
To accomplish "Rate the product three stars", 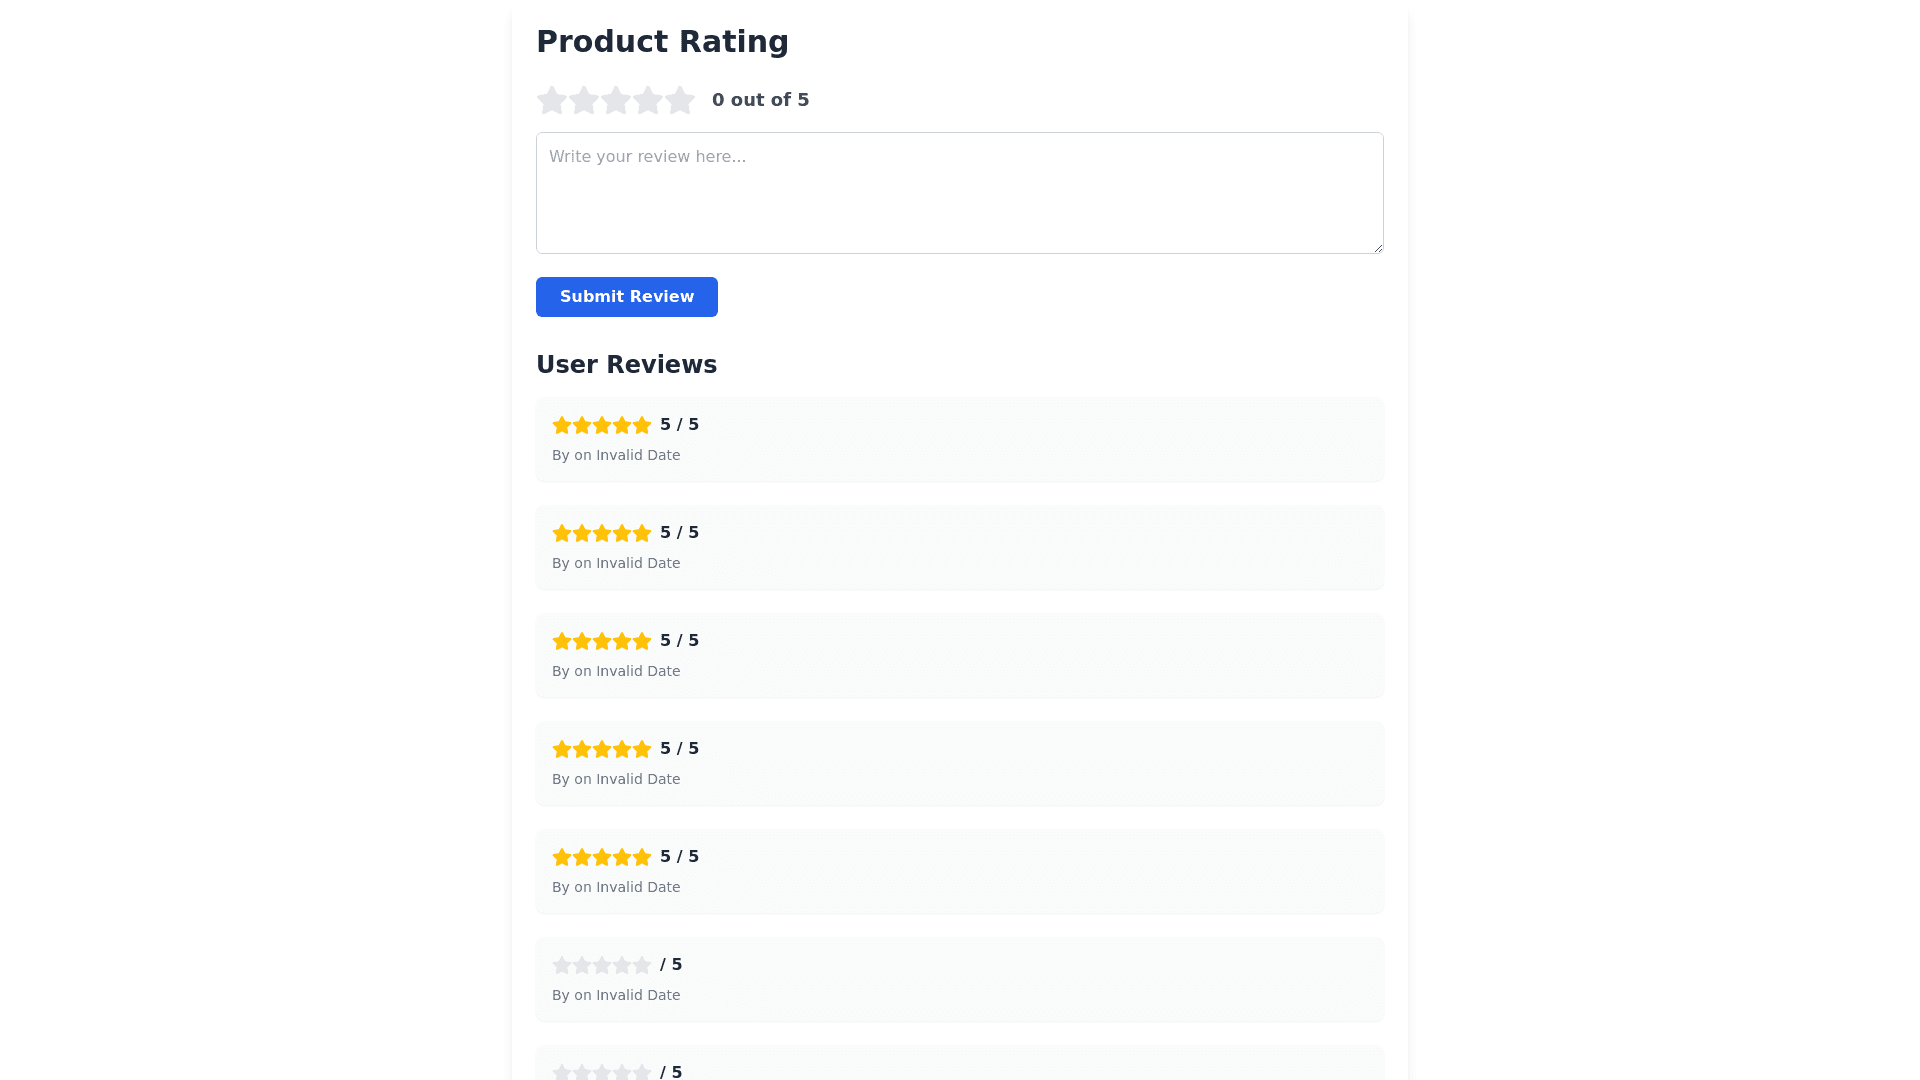I will click(x=616, y=100).
